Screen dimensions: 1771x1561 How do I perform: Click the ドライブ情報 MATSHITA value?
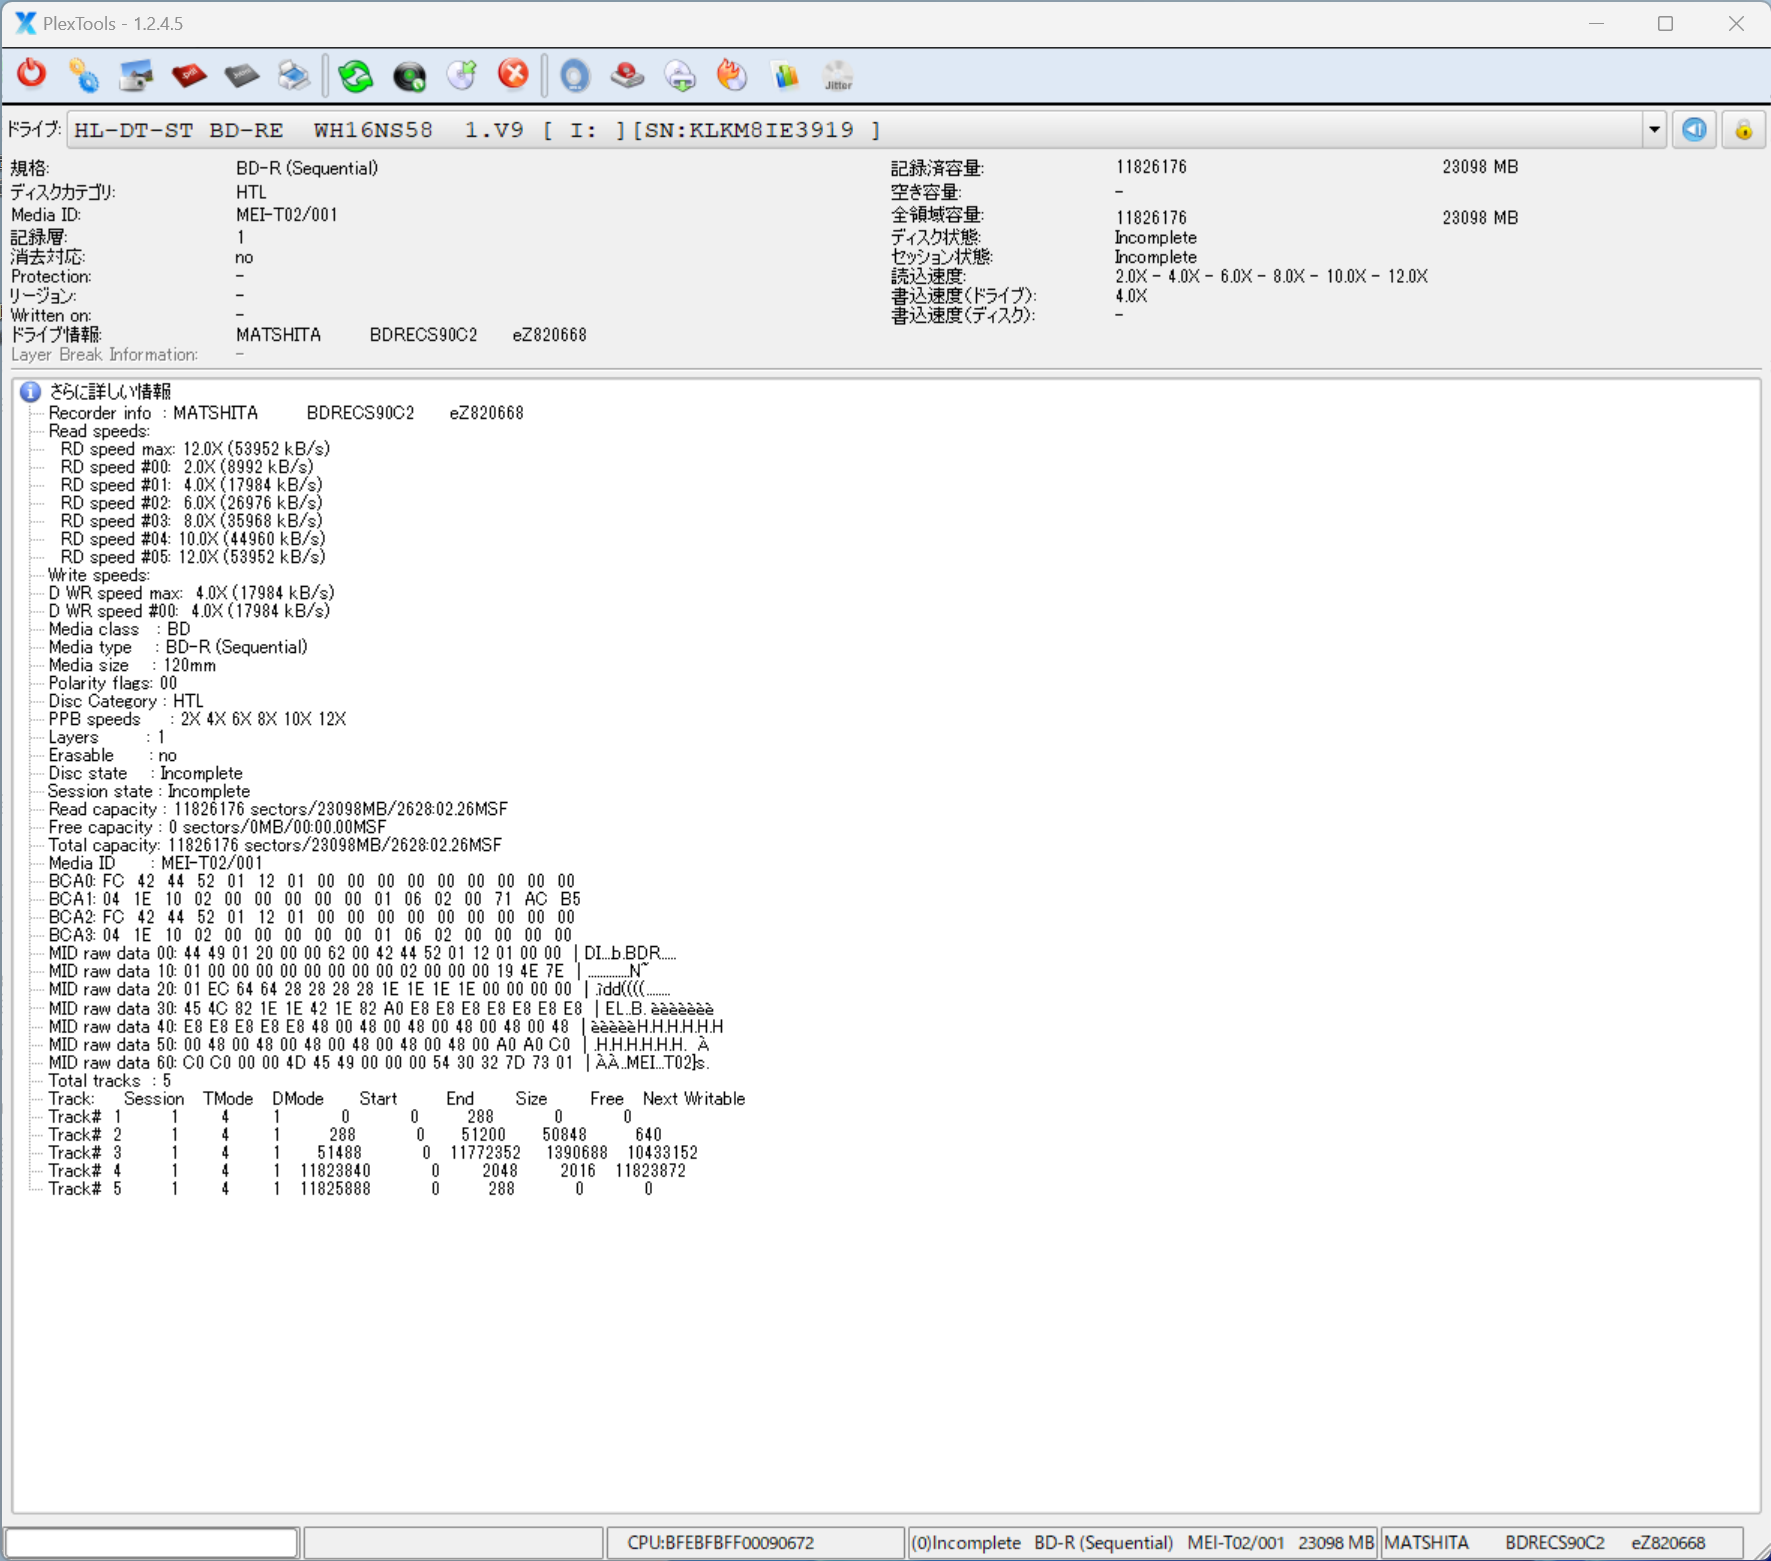tap(411, 335)
